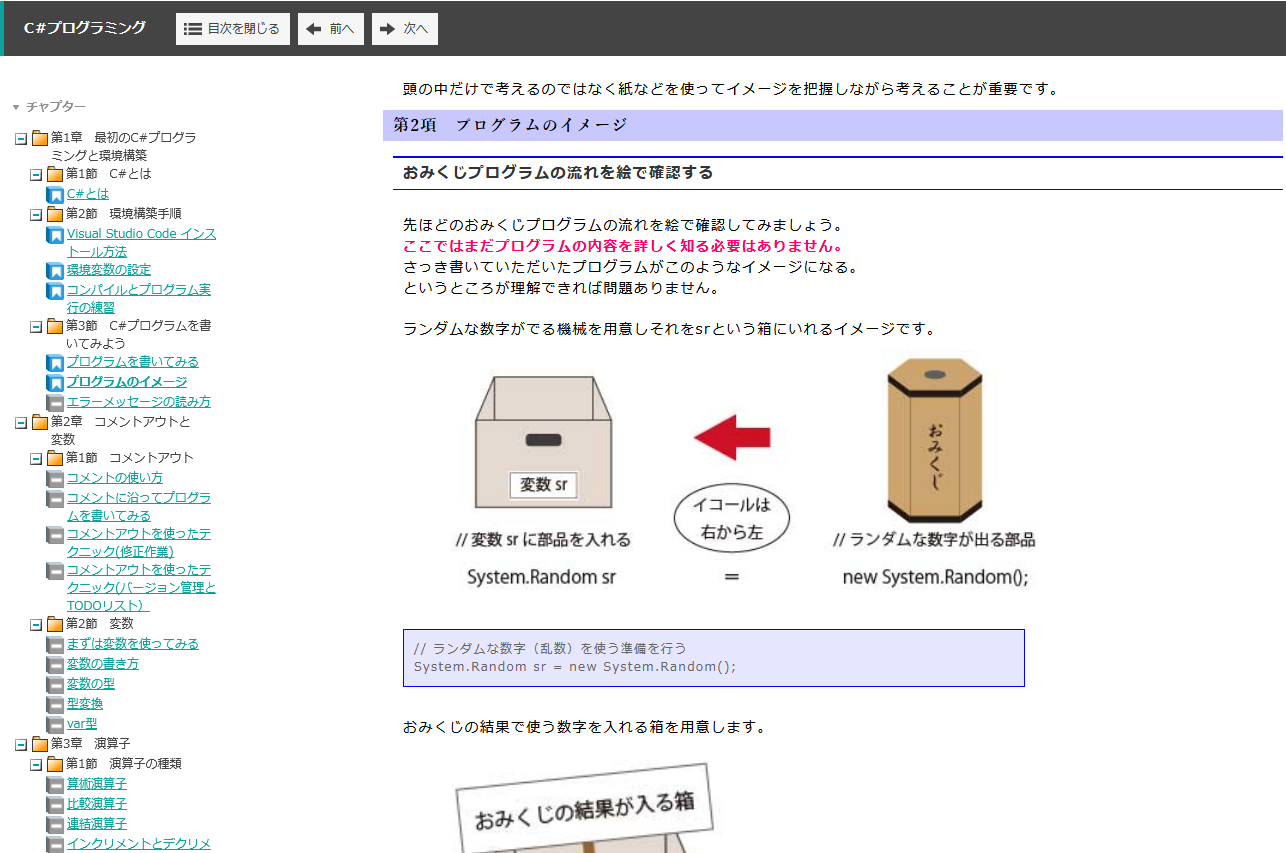
Task: Collapse the 第2節 環境構築手順 section
Action: tap(36, 214)
